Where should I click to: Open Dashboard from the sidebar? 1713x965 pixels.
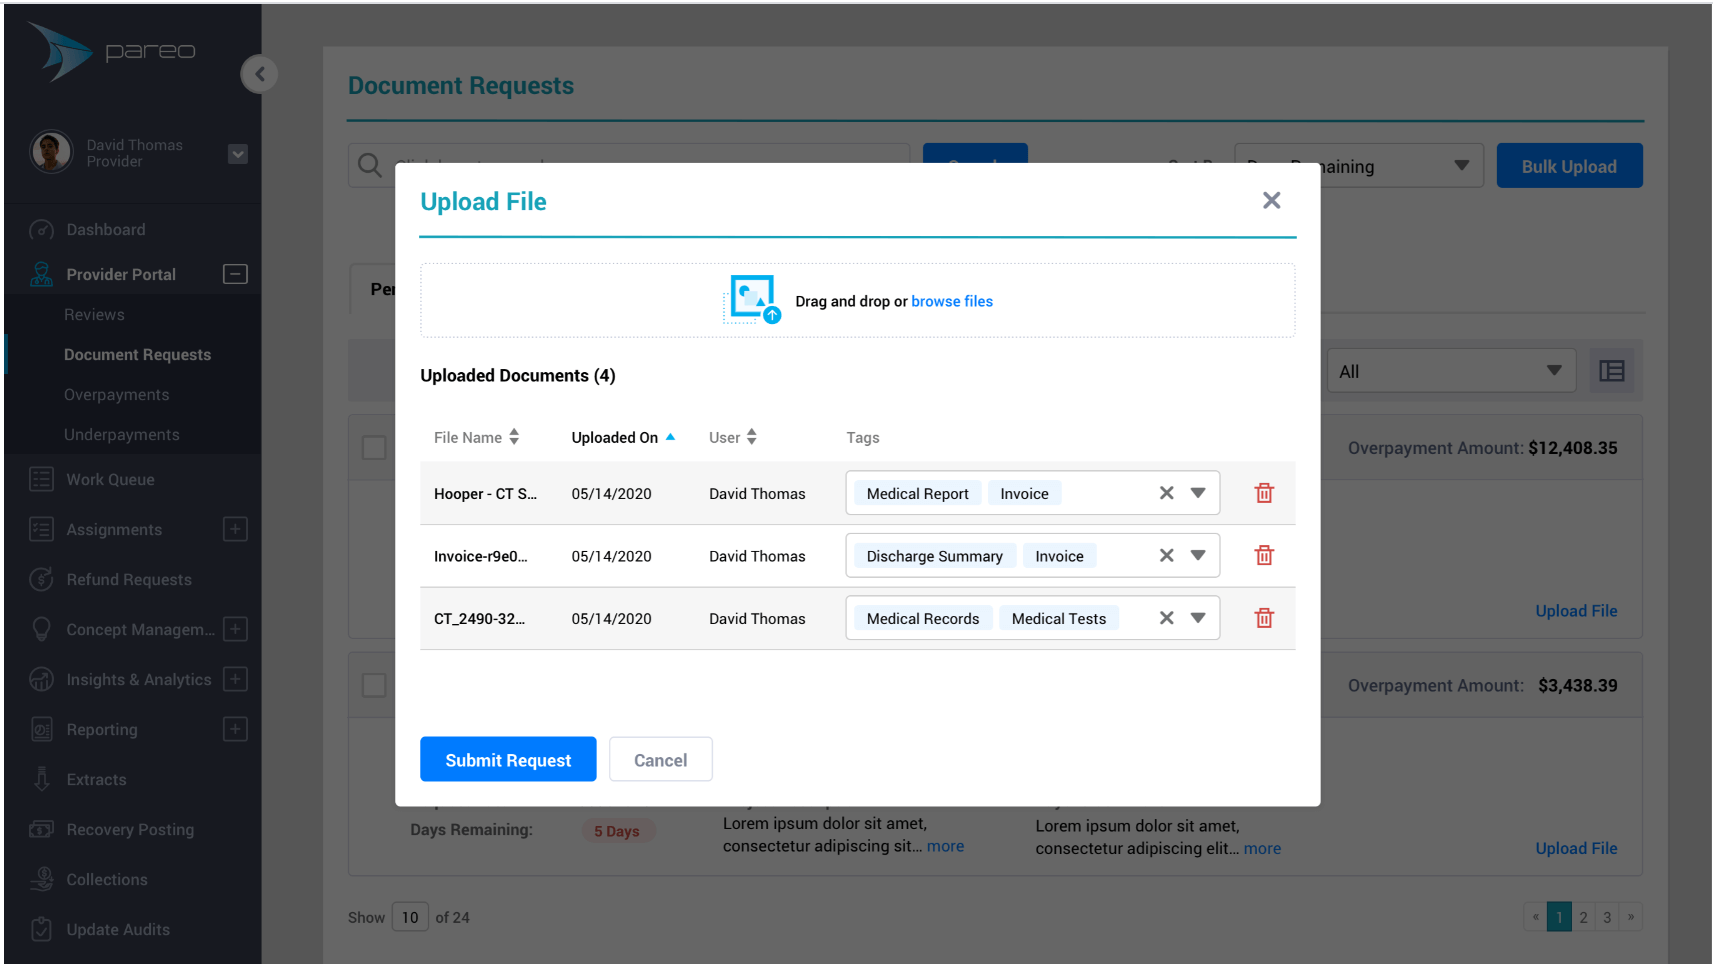(x=105, y=230)
